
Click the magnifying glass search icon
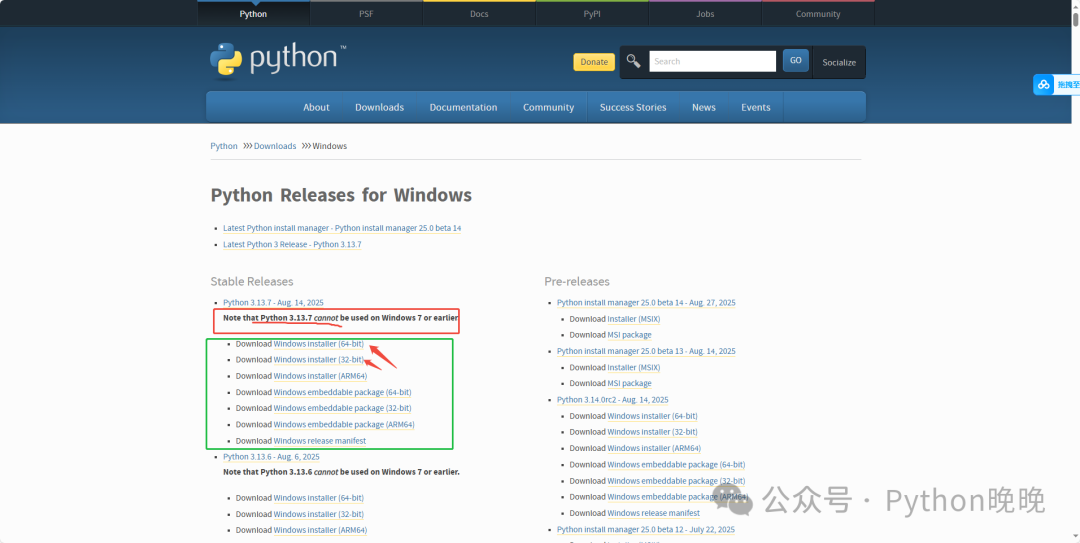coord(633,61)
